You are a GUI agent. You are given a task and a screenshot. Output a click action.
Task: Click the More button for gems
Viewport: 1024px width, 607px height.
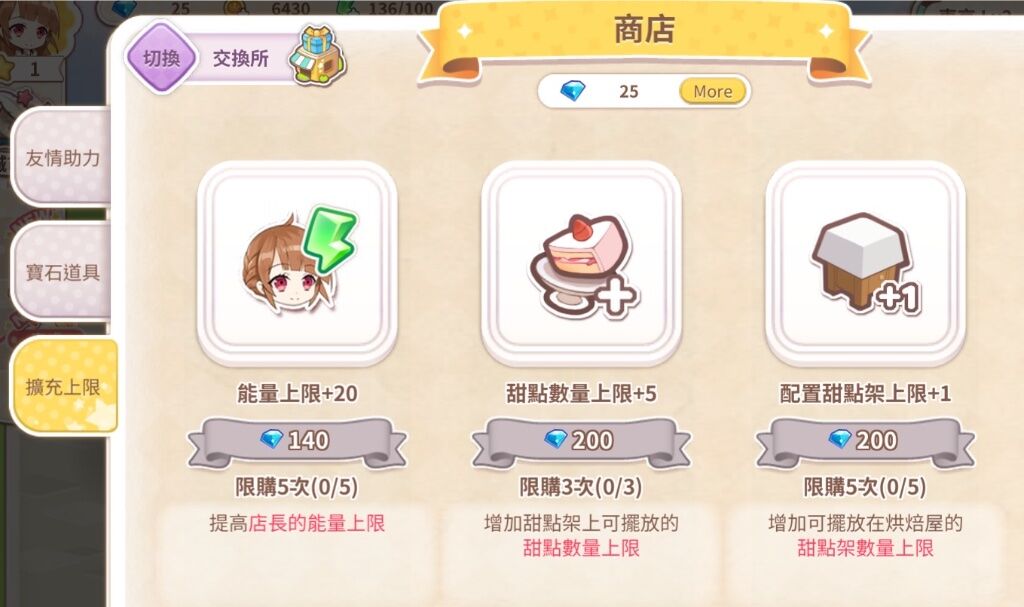pyautogui.click(x=712, y=91)
